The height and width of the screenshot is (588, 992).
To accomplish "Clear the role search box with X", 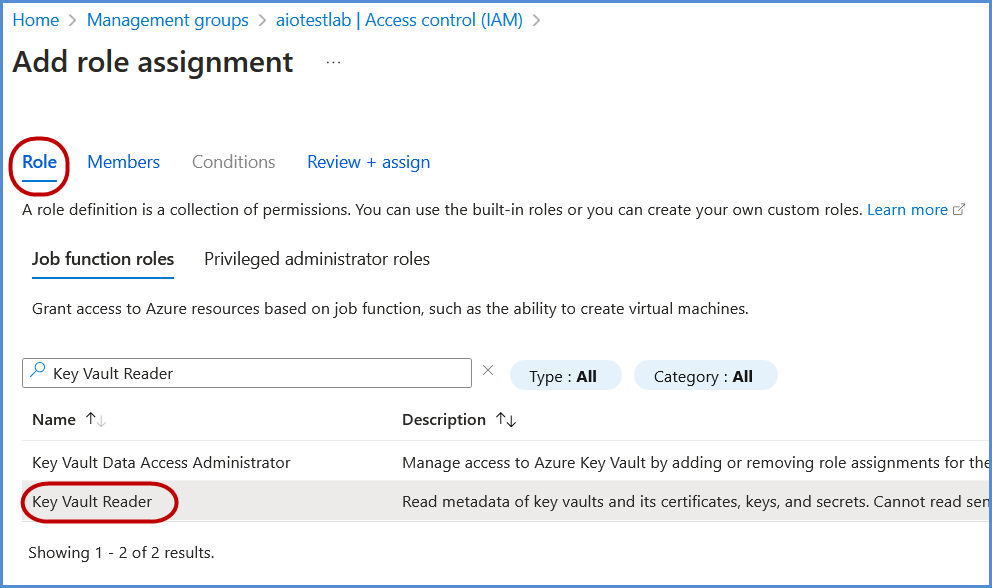I will coord(488,371).
